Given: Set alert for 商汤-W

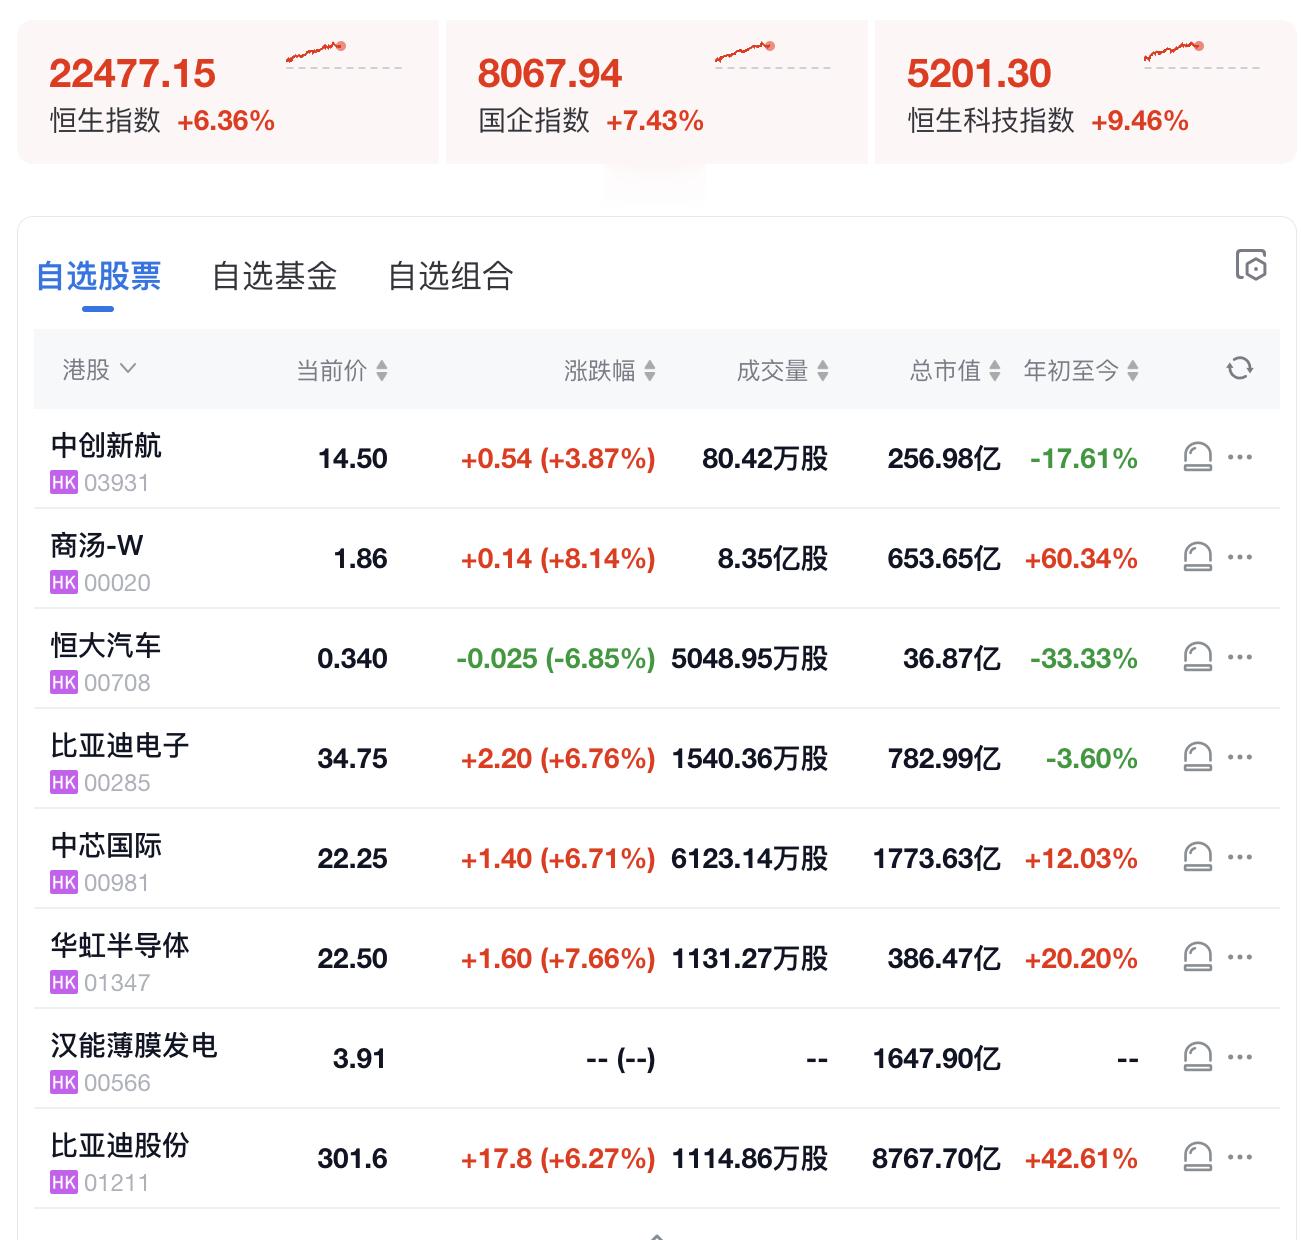Looking at the screenshot, I should 1197,558.
